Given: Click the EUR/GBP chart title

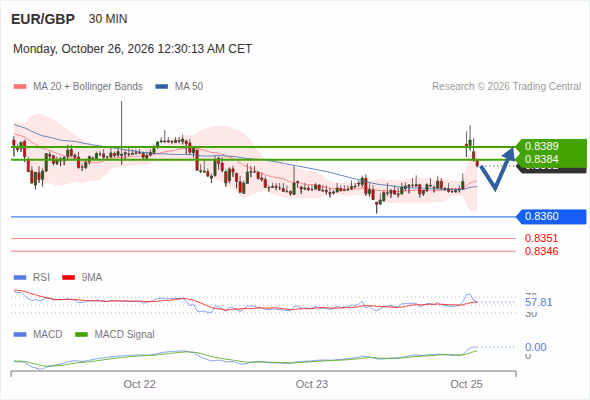Looking at the screenshot, I should click(43, 19).
